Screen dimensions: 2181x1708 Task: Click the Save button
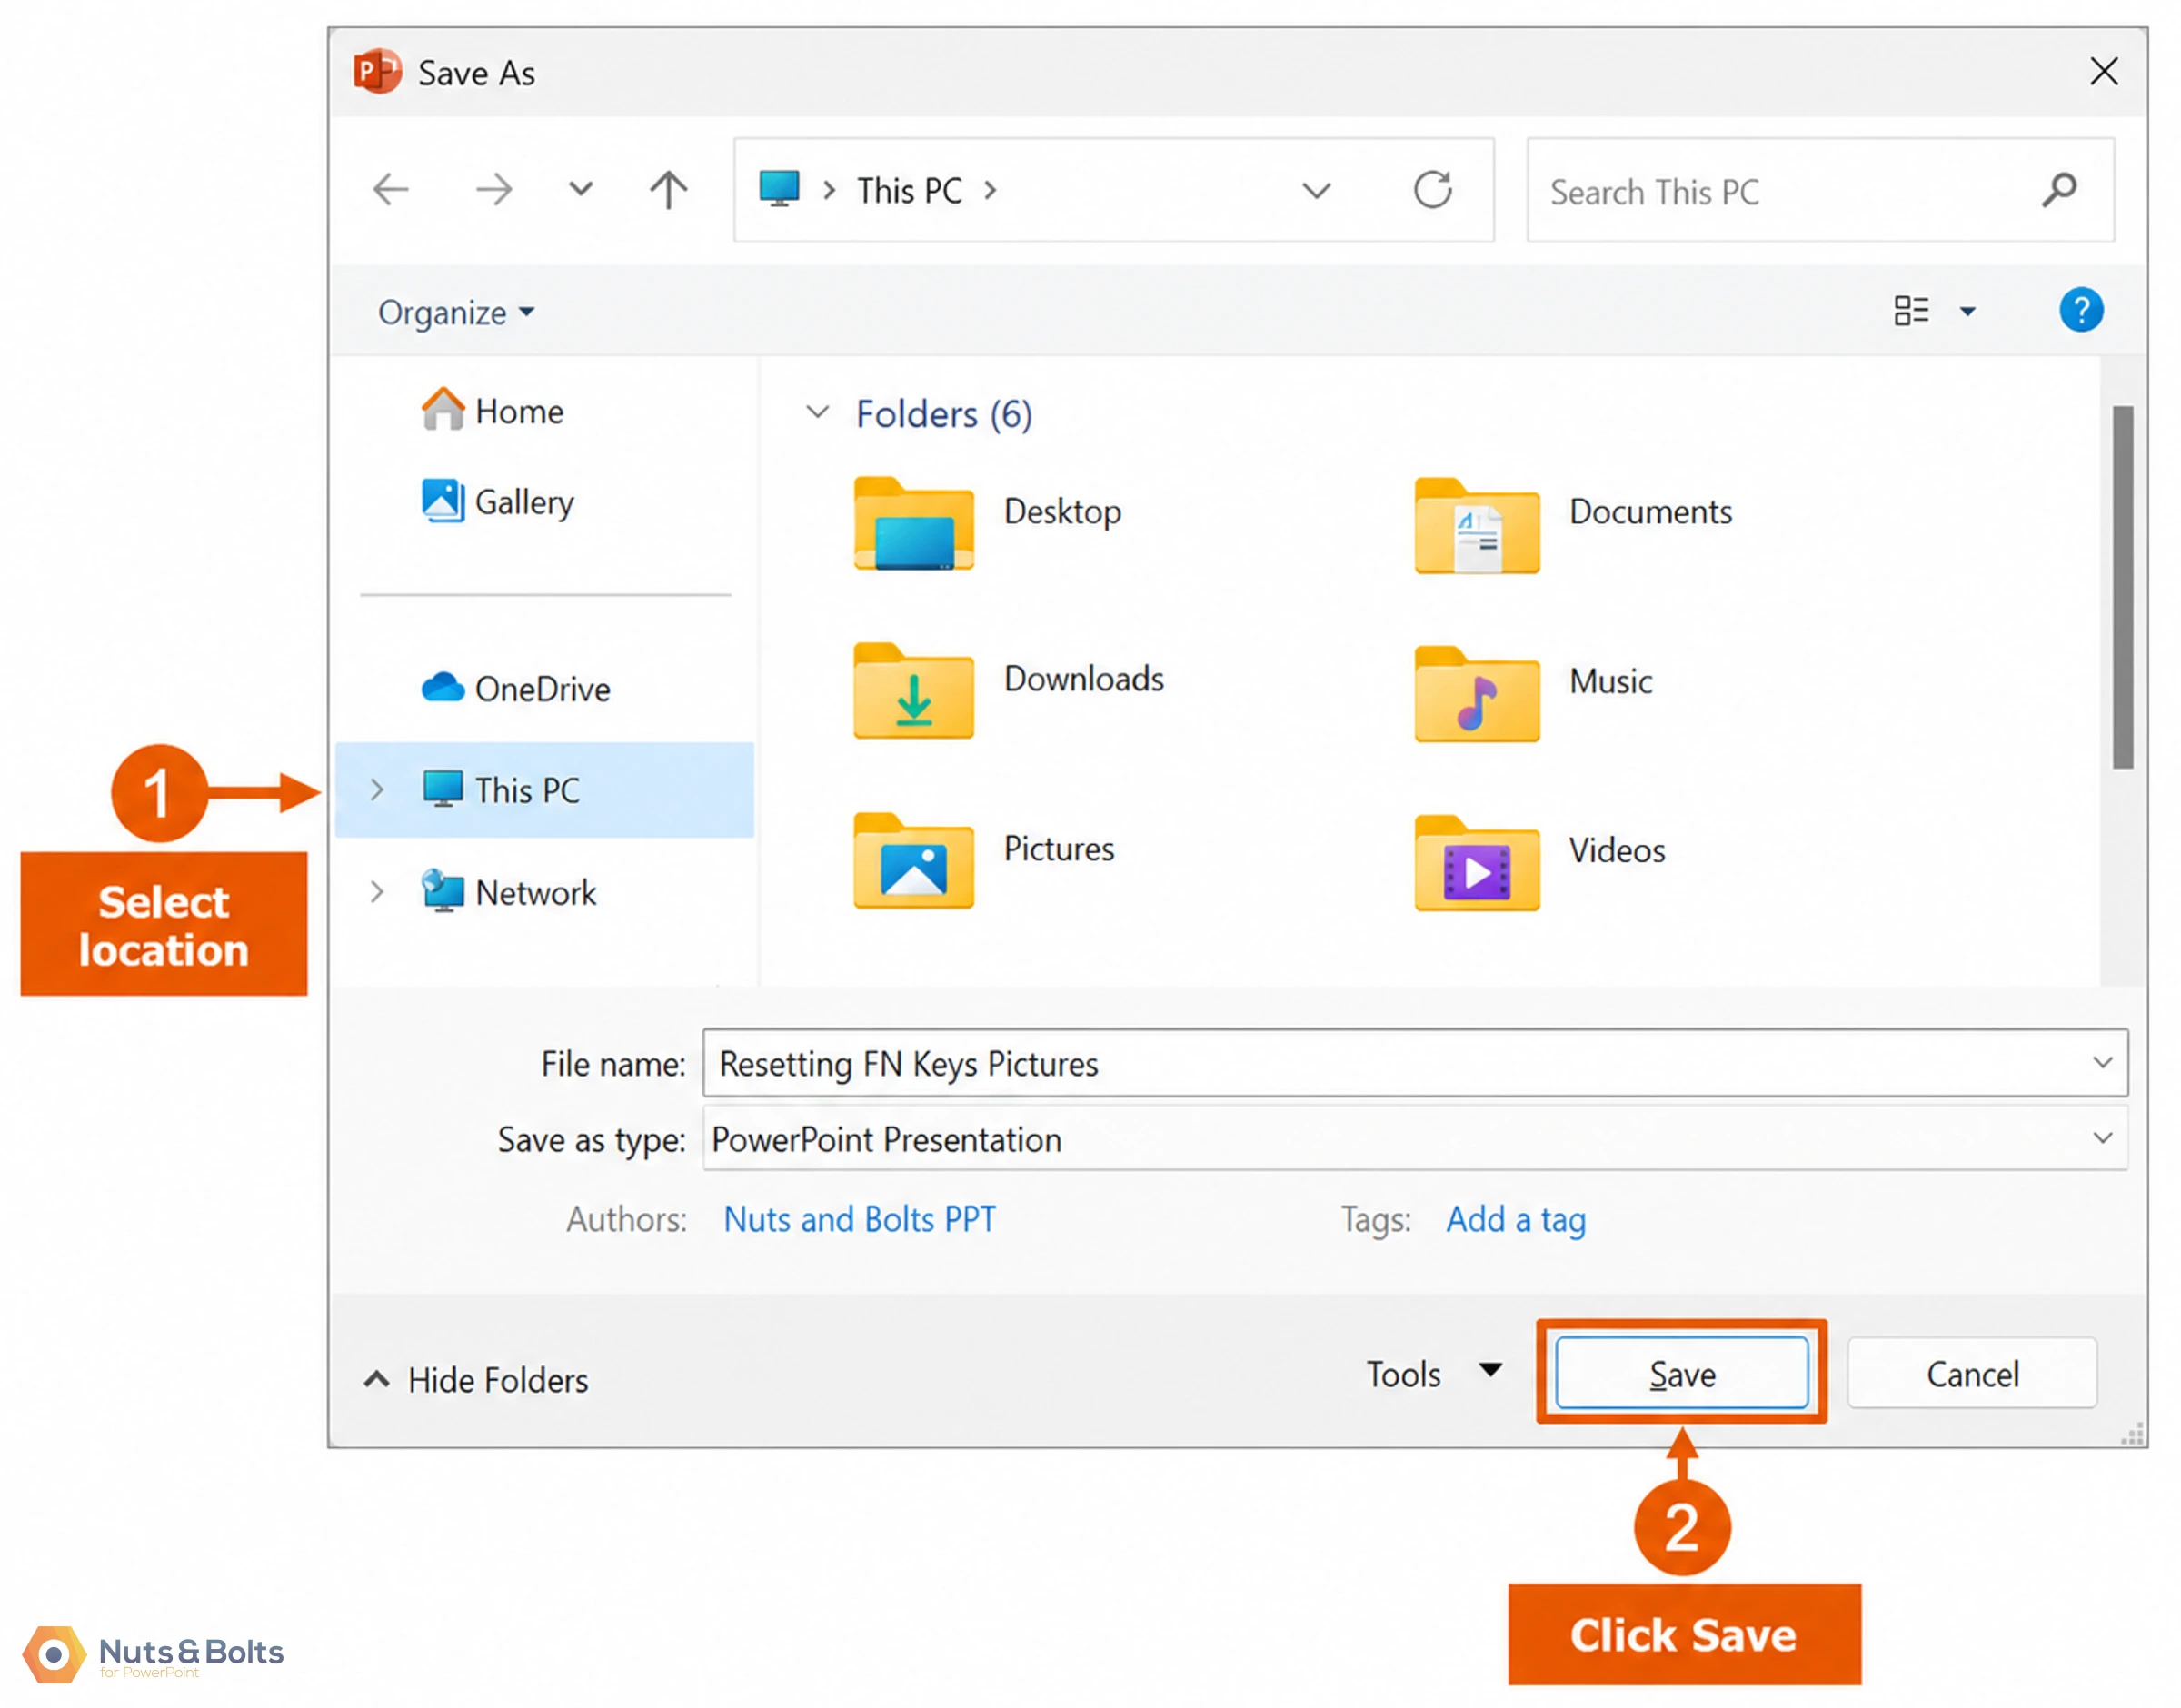[1681, 1373]
